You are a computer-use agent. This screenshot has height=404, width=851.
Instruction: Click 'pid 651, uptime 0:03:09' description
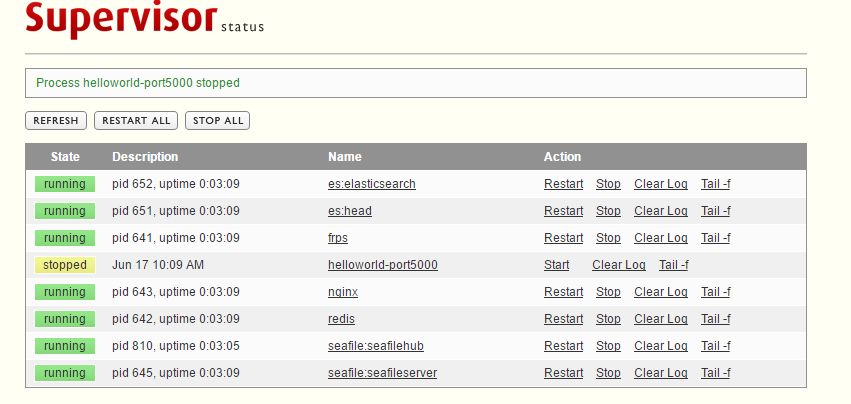[x=176, y=211]
